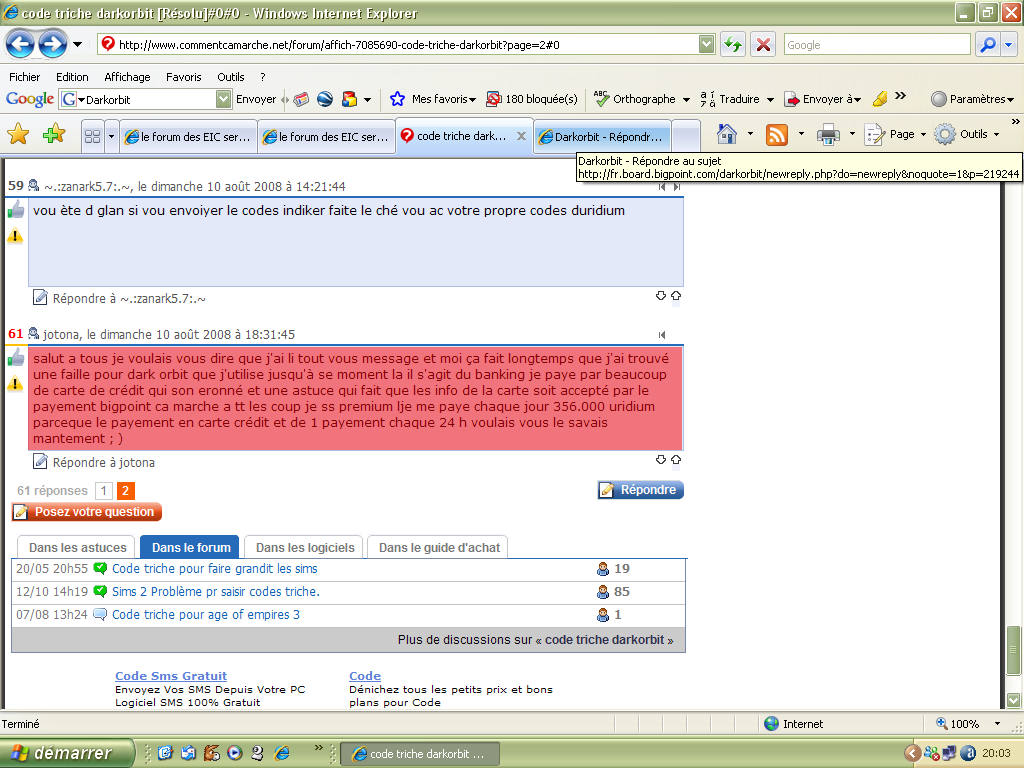1024x768 pixels.
Task: Open the search provider dropdown arrow
Action: point(1009,44)
